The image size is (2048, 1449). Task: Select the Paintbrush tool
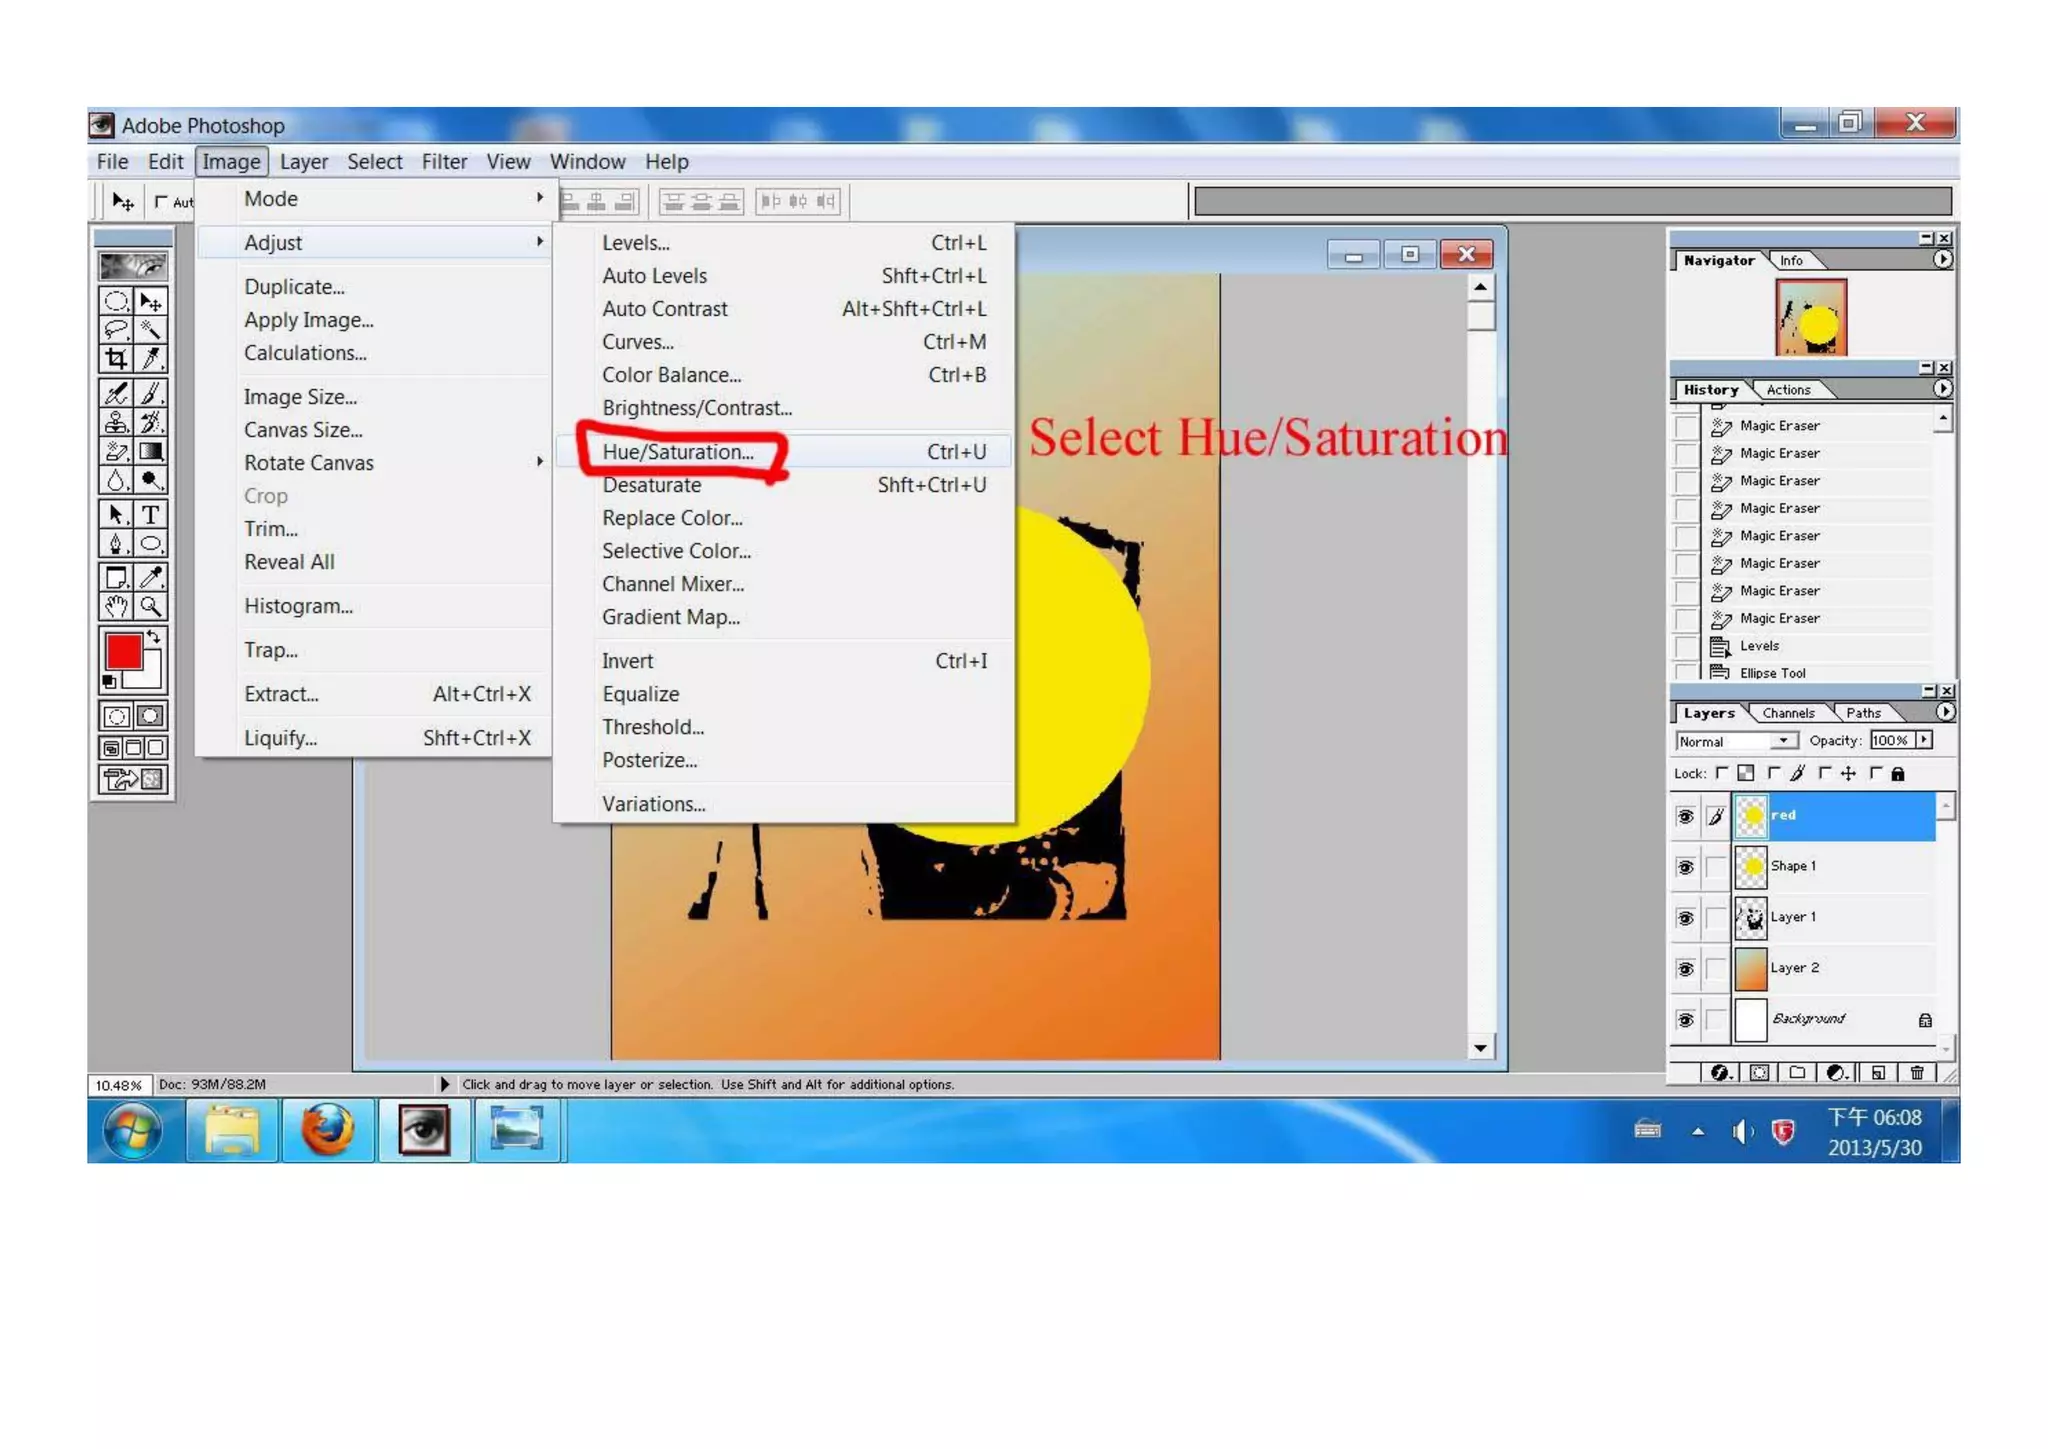[151, 393]
